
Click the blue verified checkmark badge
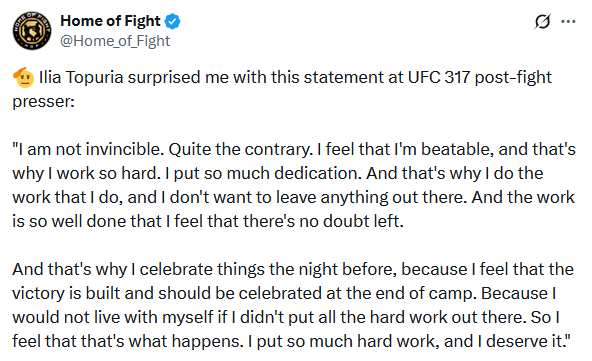pos(173,21)
